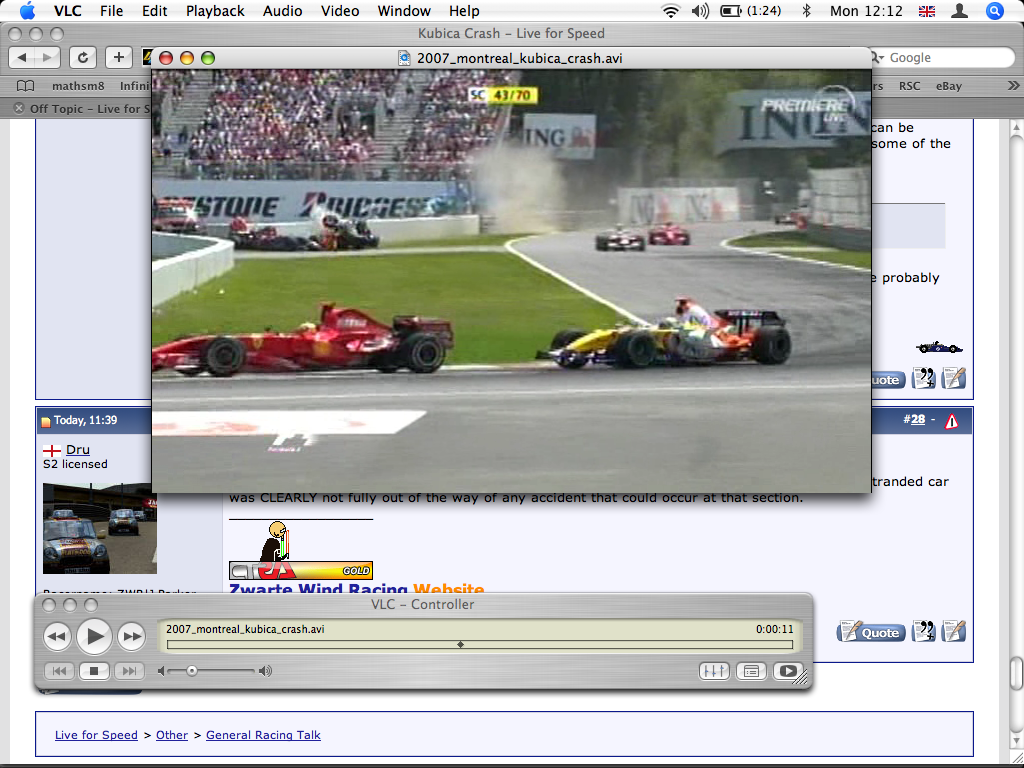1024x768 pixels.
Task: Click the previous track button in VLC Controller
Action: pos(59,671)
